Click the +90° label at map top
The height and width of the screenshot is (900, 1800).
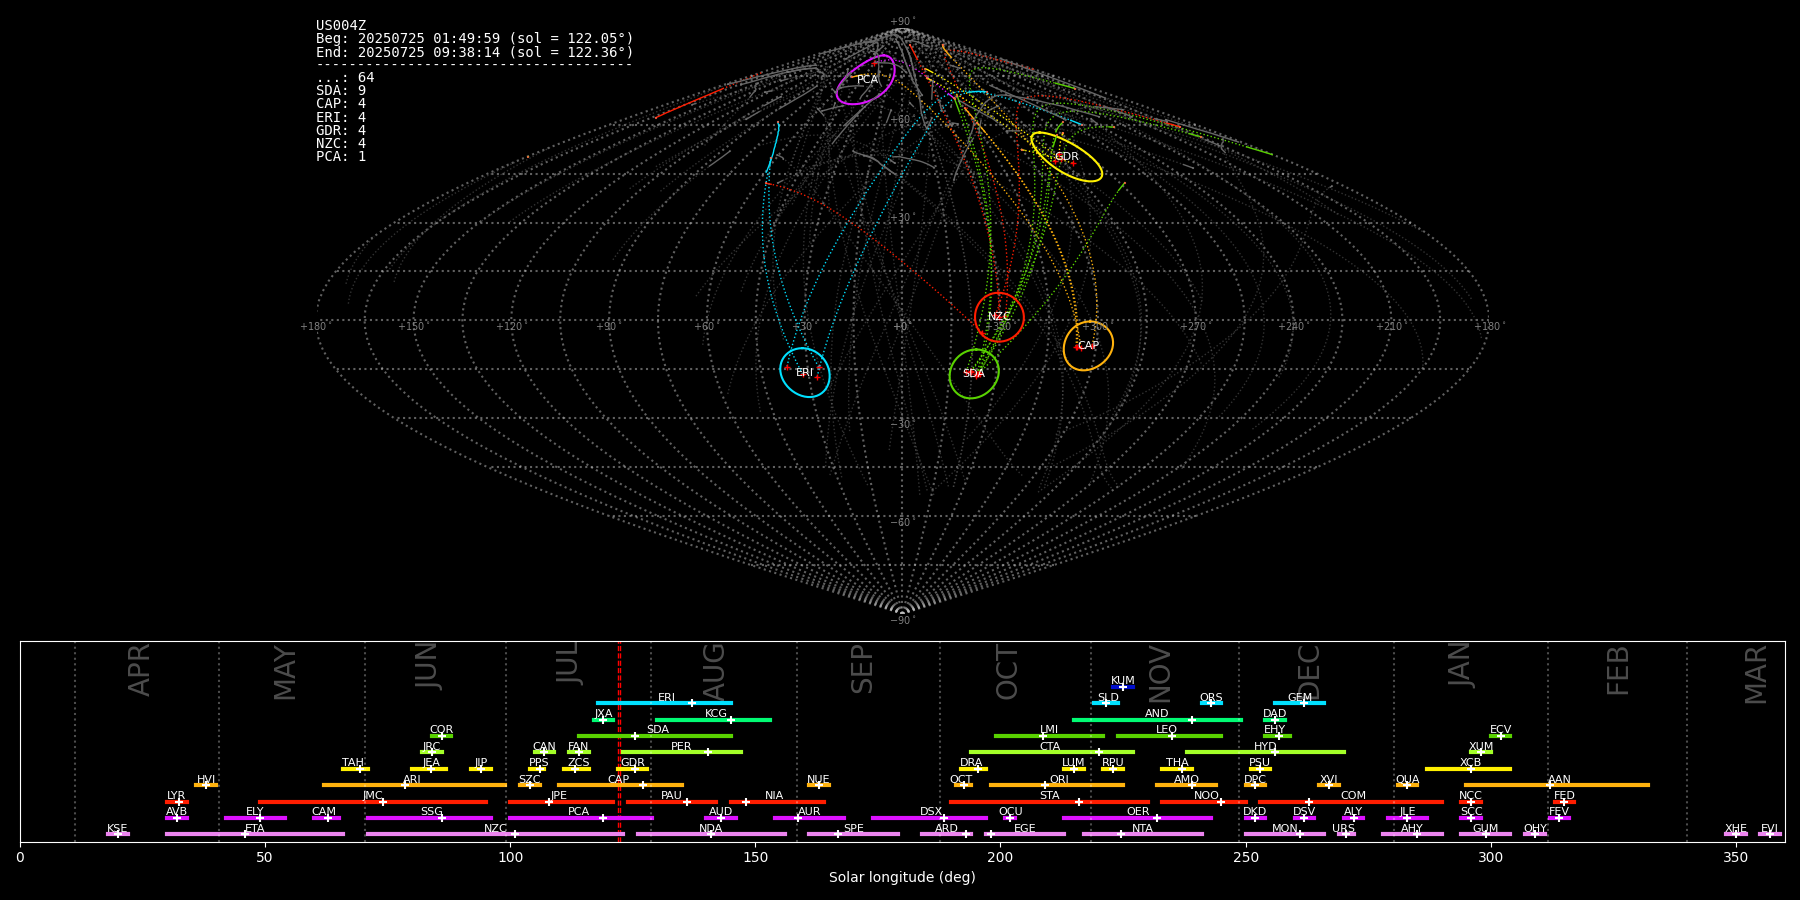click(x=901, y=22)
